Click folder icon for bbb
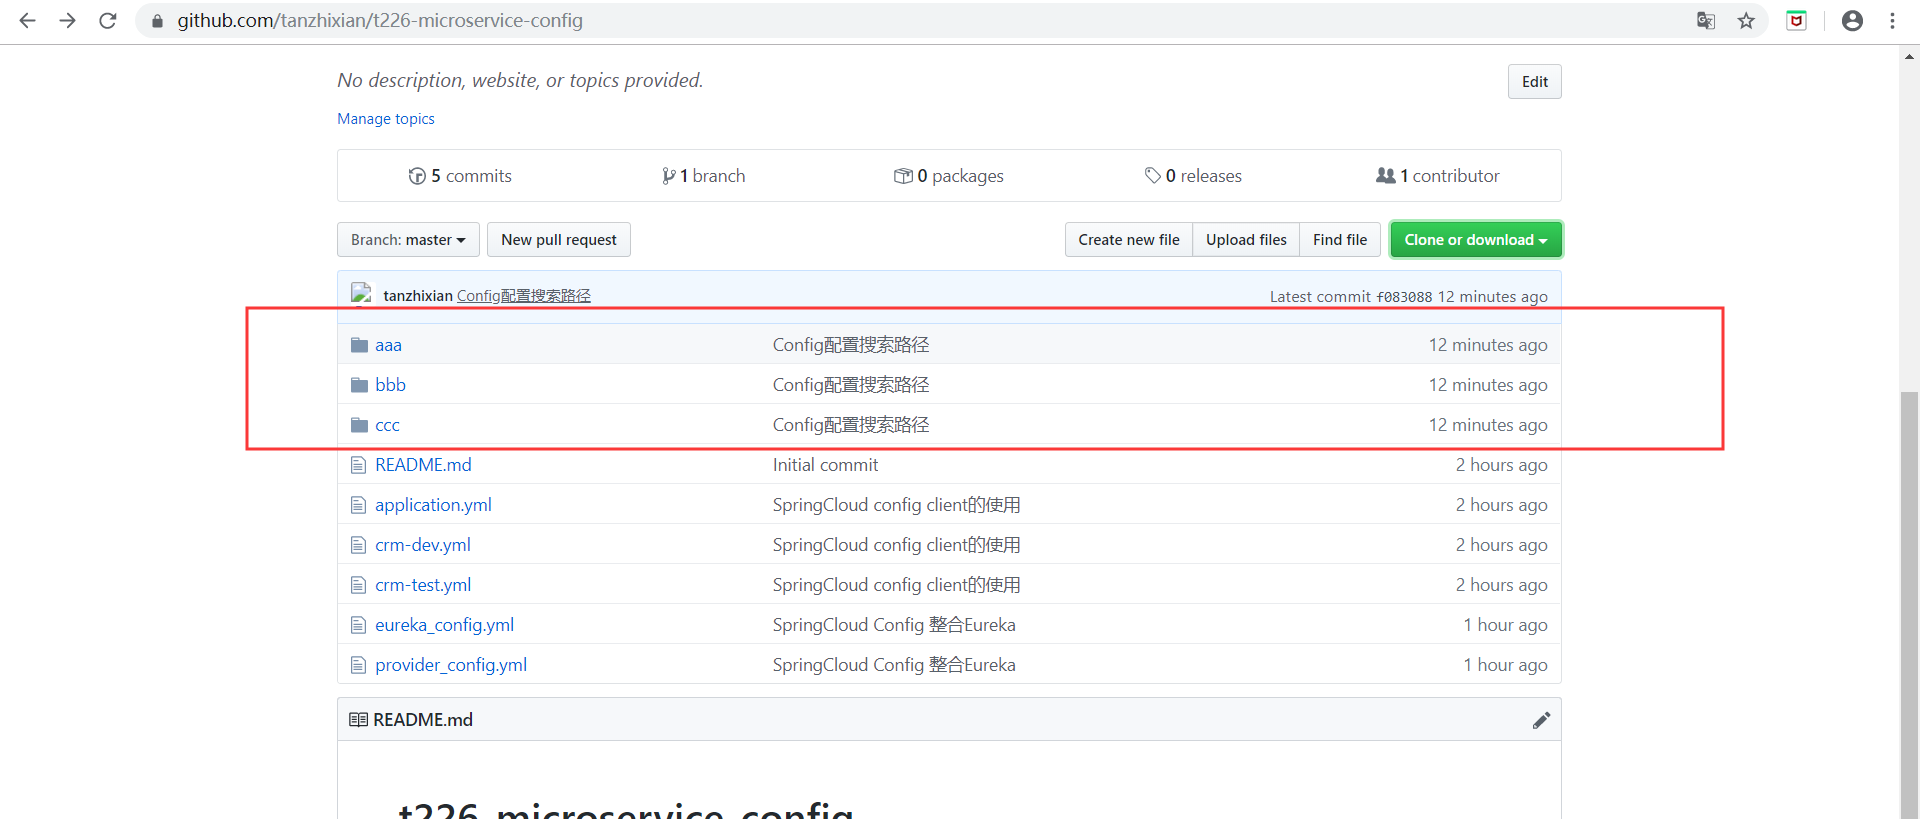The height and width of the screenshot is (819, 1920). [x=360, y=385]
